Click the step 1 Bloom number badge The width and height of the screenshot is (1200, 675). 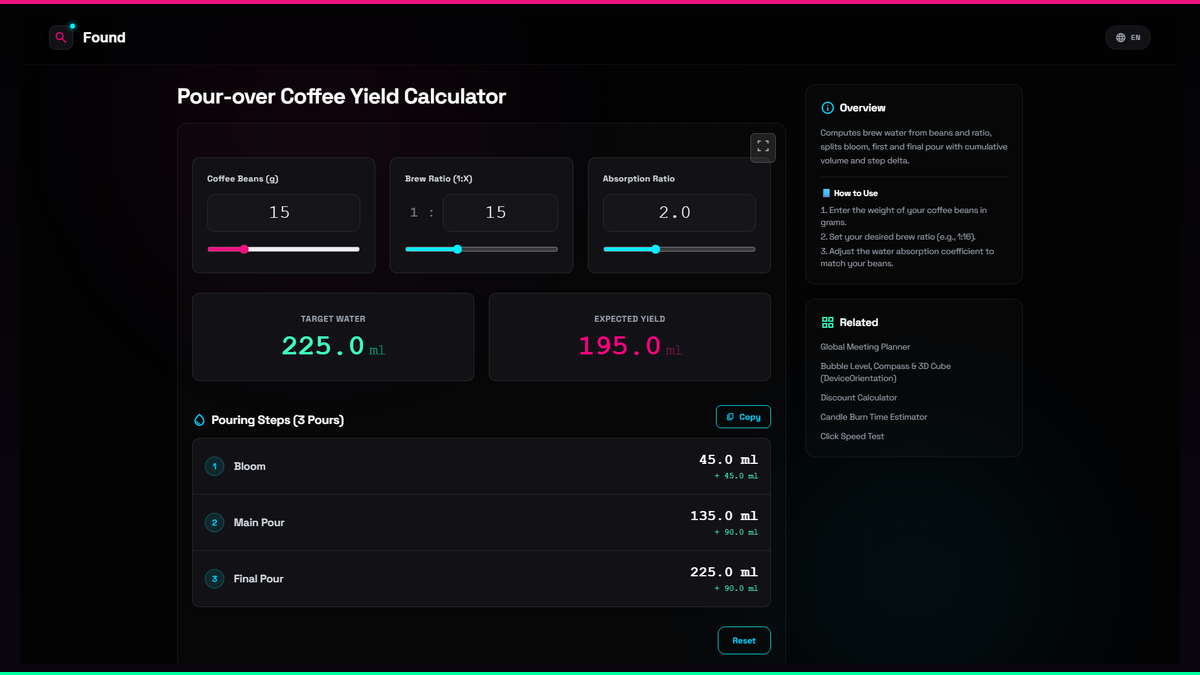point(214,466)
